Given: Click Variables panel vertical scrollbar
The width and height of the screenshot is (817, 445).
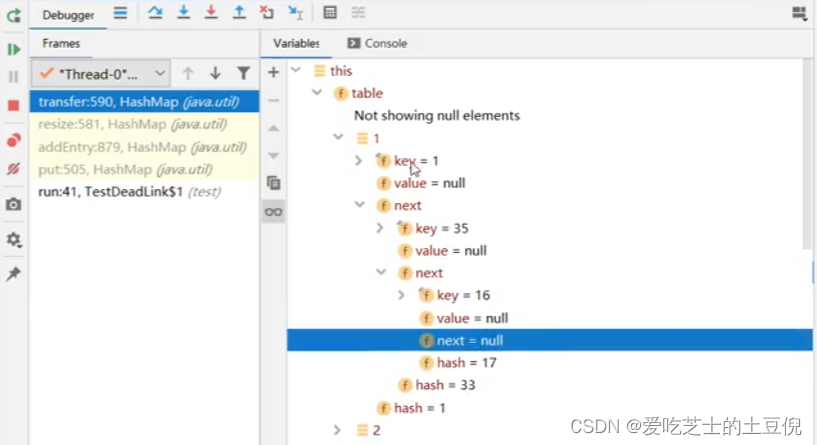Looking at the screenshot, I should coord(807,155).
